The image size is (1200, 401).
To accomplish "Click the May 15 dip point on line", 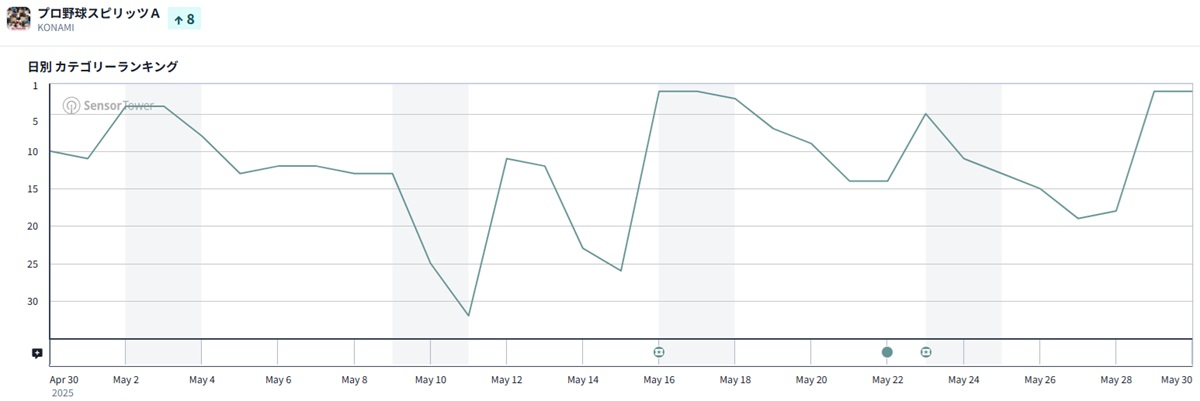I will coord(621,271).
